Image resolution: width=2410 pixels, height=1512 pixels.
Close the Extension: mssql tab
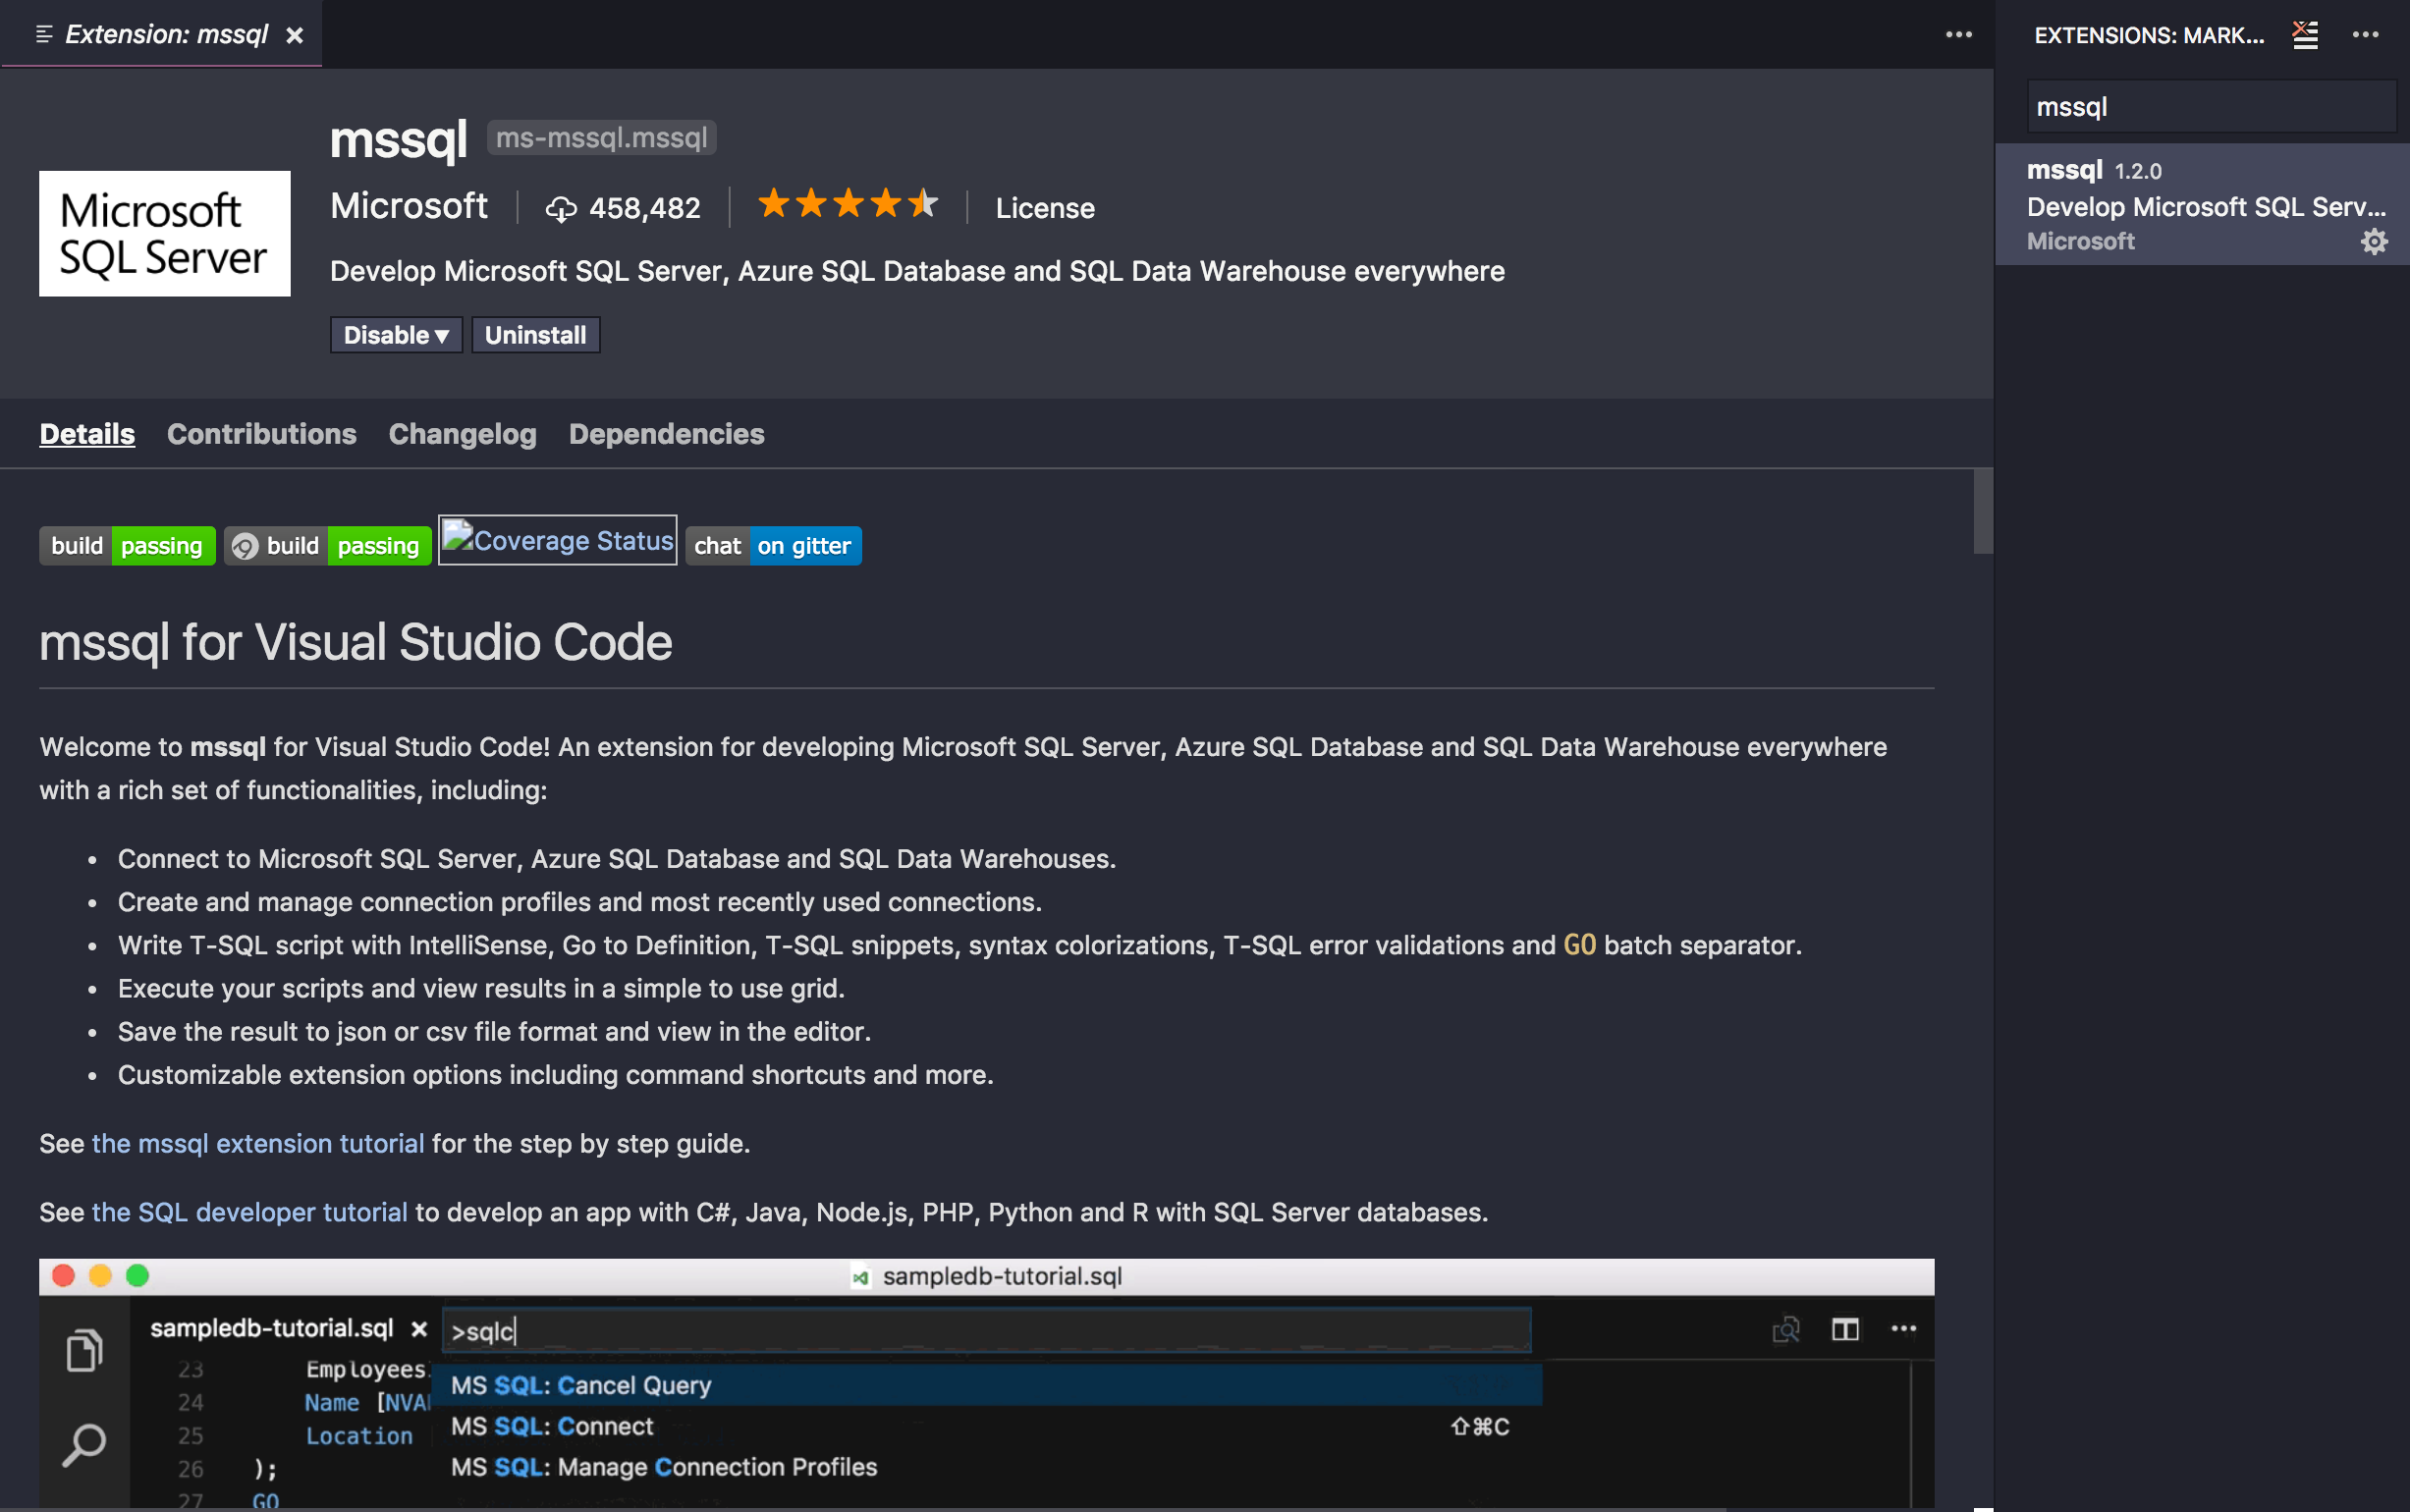(x=295, y=36)
